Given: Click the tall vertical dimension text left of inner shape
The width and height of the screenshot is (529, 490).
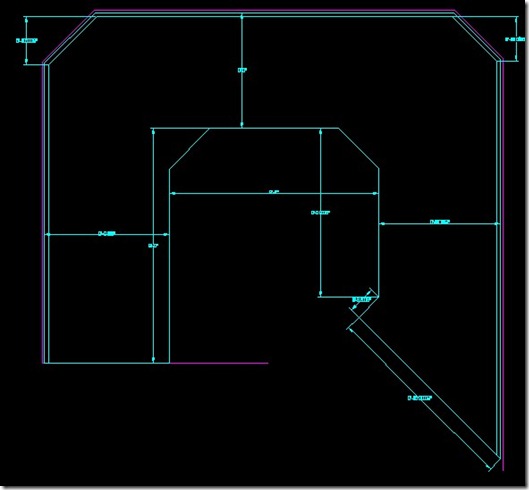Looking at the screenshot, I should coord(153,246).
